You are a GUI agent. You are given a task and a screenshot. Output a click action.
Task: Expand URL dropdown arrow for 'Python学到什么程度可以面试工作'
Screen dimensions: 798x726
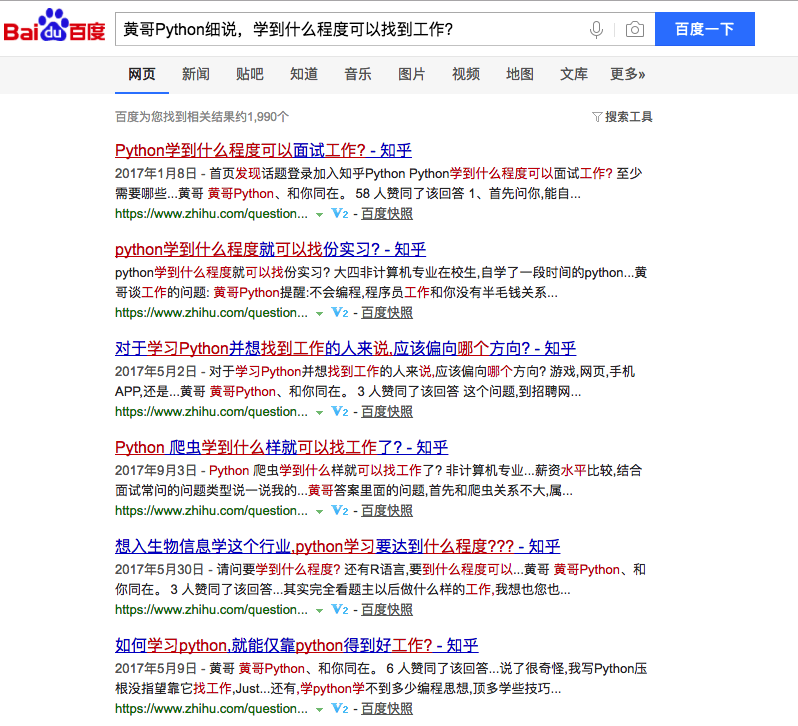pos(319,215)
